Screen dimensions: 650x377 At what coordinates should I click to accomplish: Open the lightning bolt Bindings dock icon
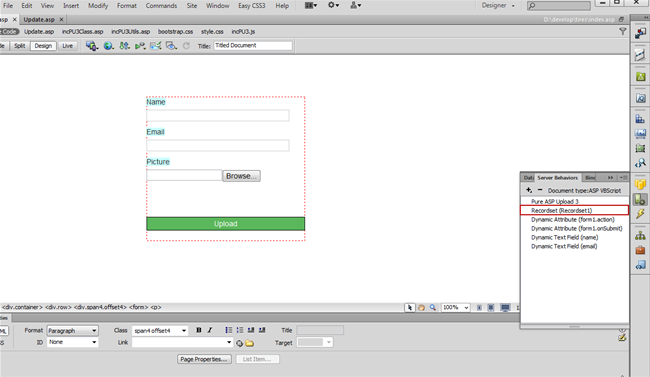(640, 214)
